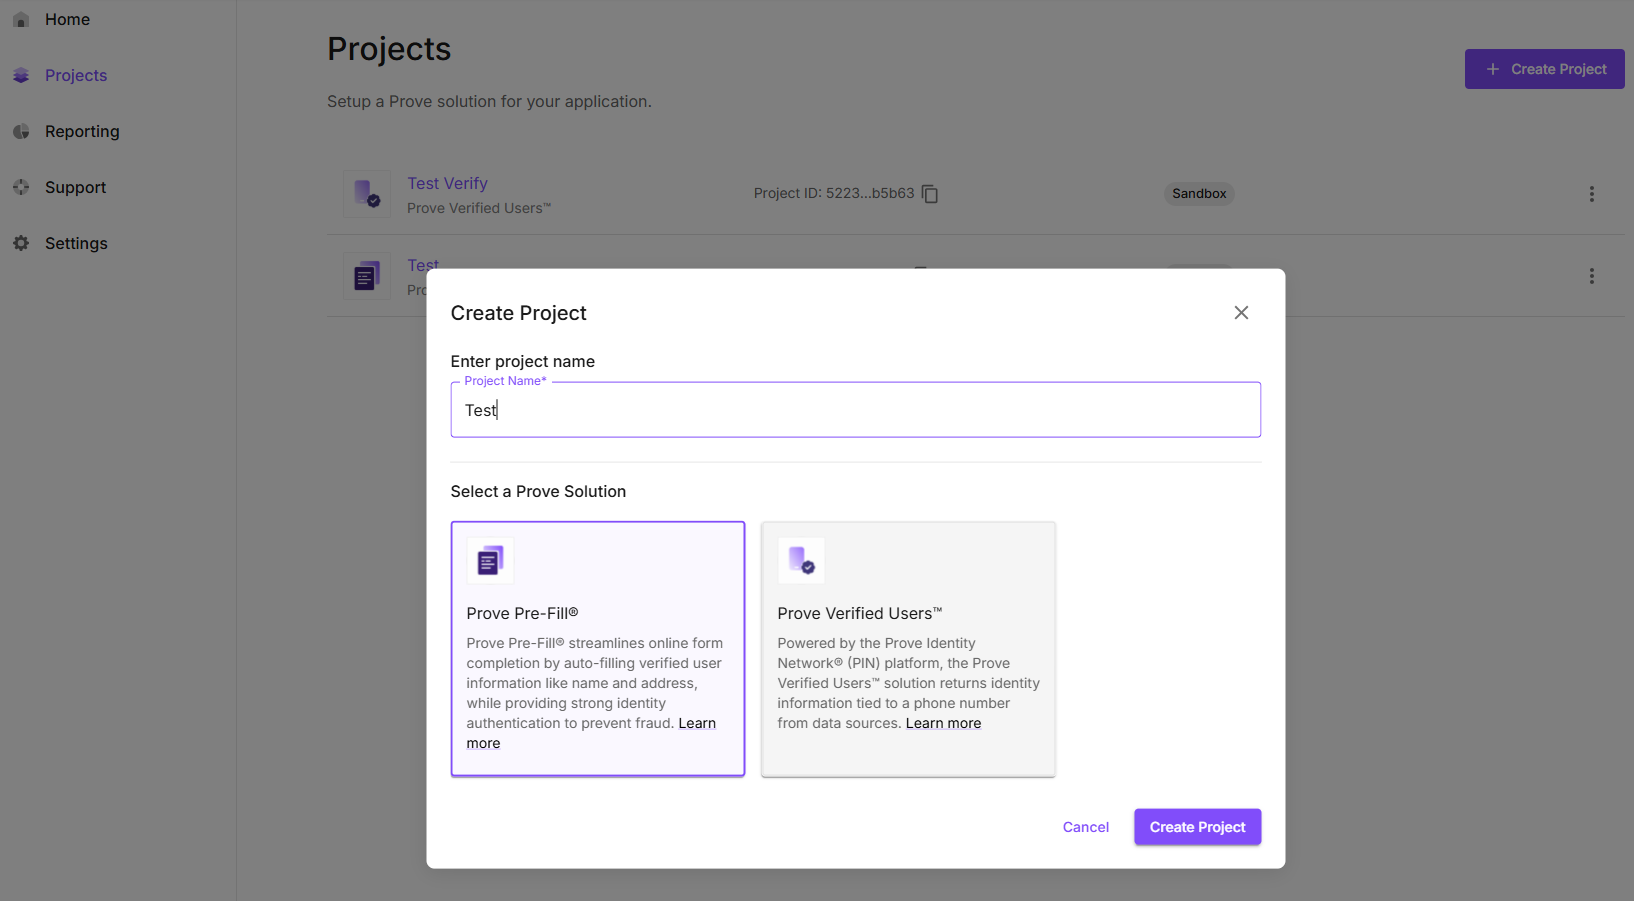Click the Test Verify project icon
Screen dimensions: 1634x901
367,194
